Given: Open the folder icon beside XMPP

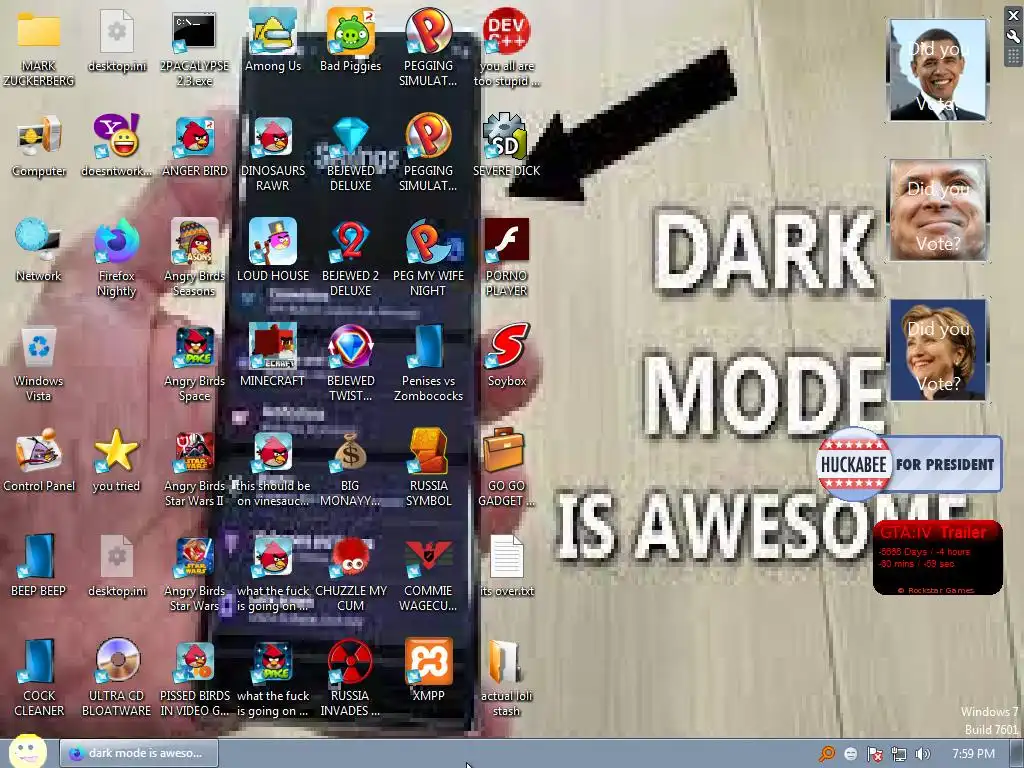Looking at the screenshot, I should click(x=507, y=679).
